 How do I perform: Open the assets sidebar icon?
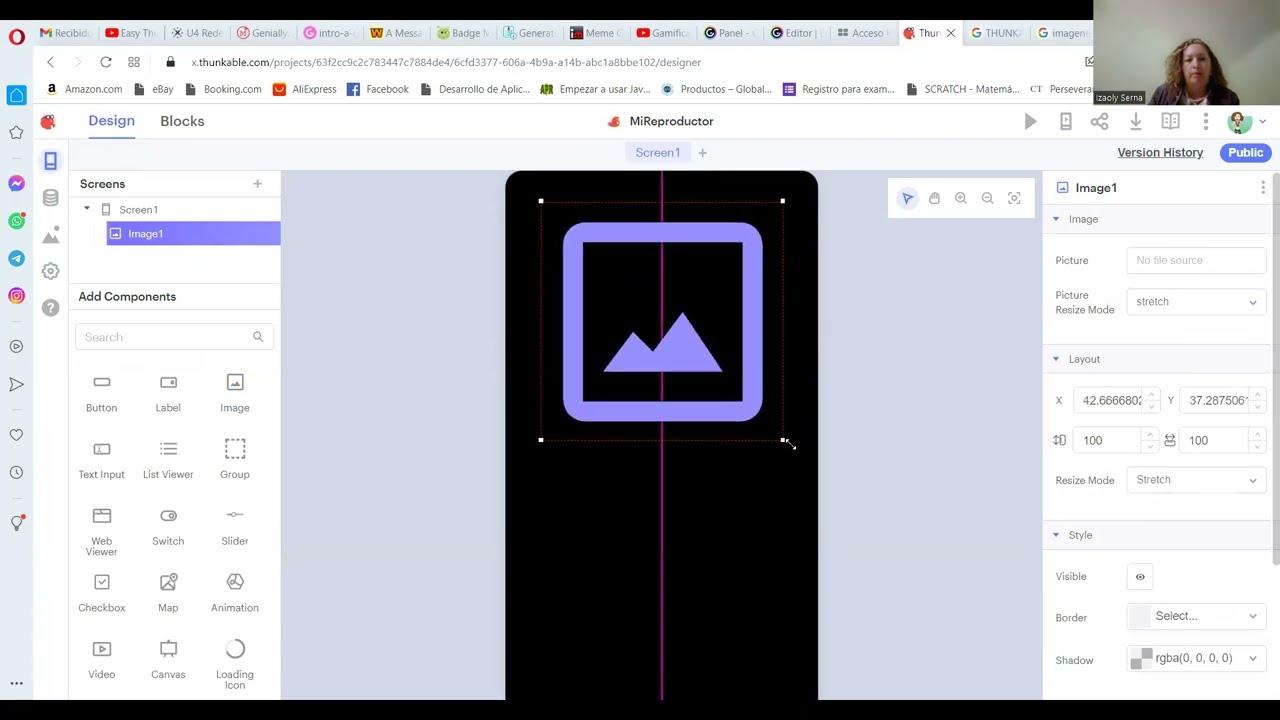[50, 235]
